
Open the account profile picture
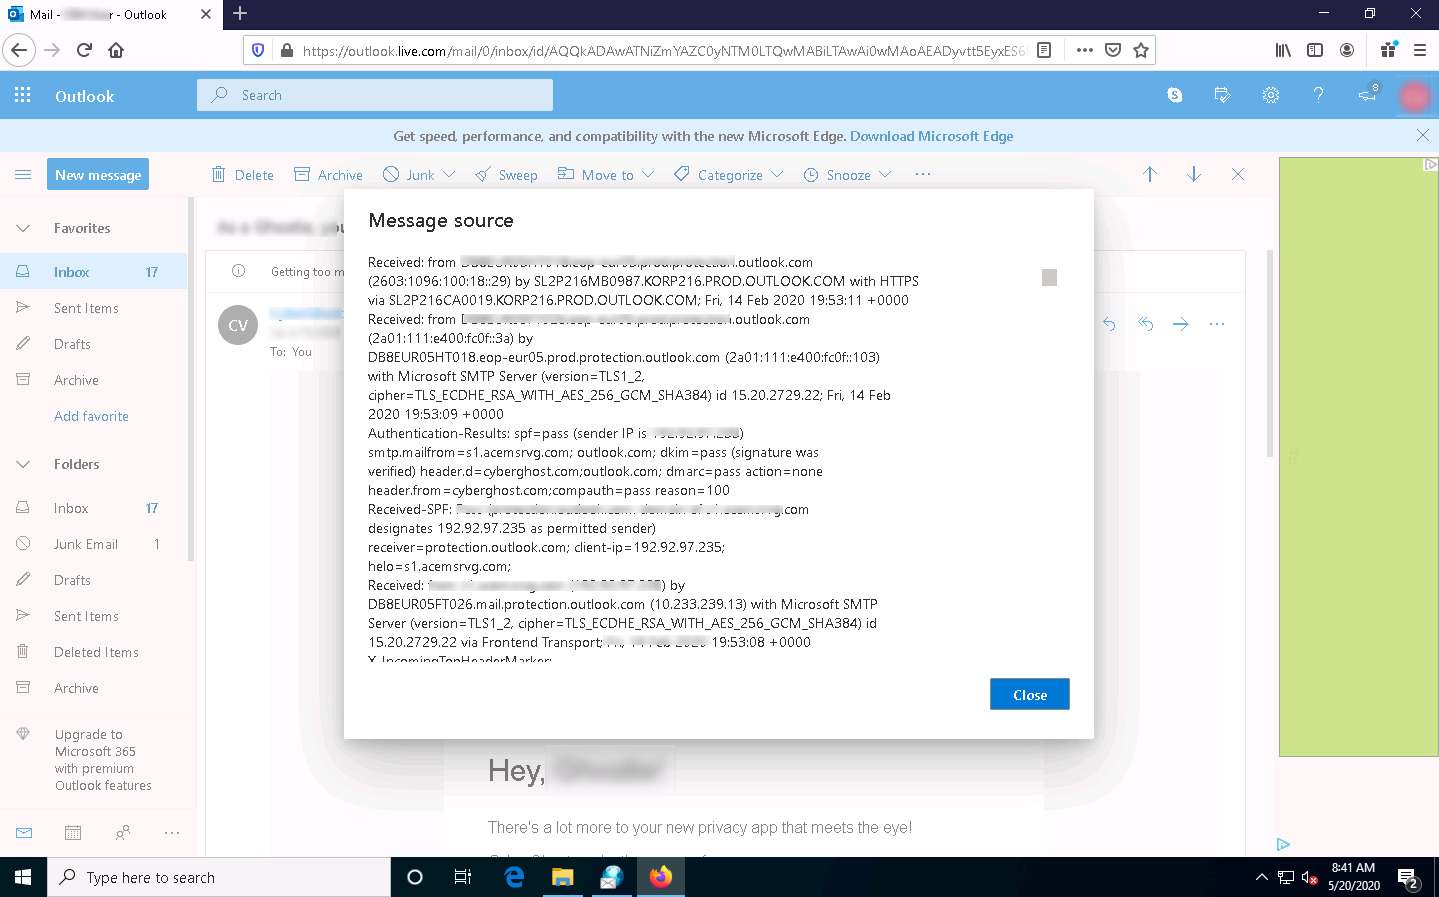pos(1414,95)
